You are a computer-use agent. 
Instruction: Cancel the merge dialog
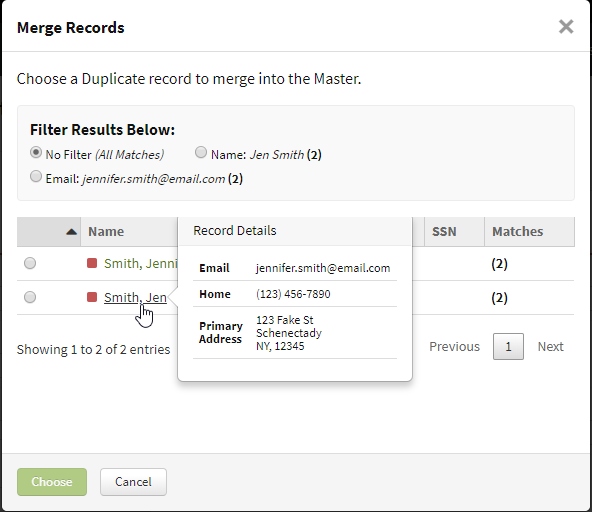[x=133, y=482]
